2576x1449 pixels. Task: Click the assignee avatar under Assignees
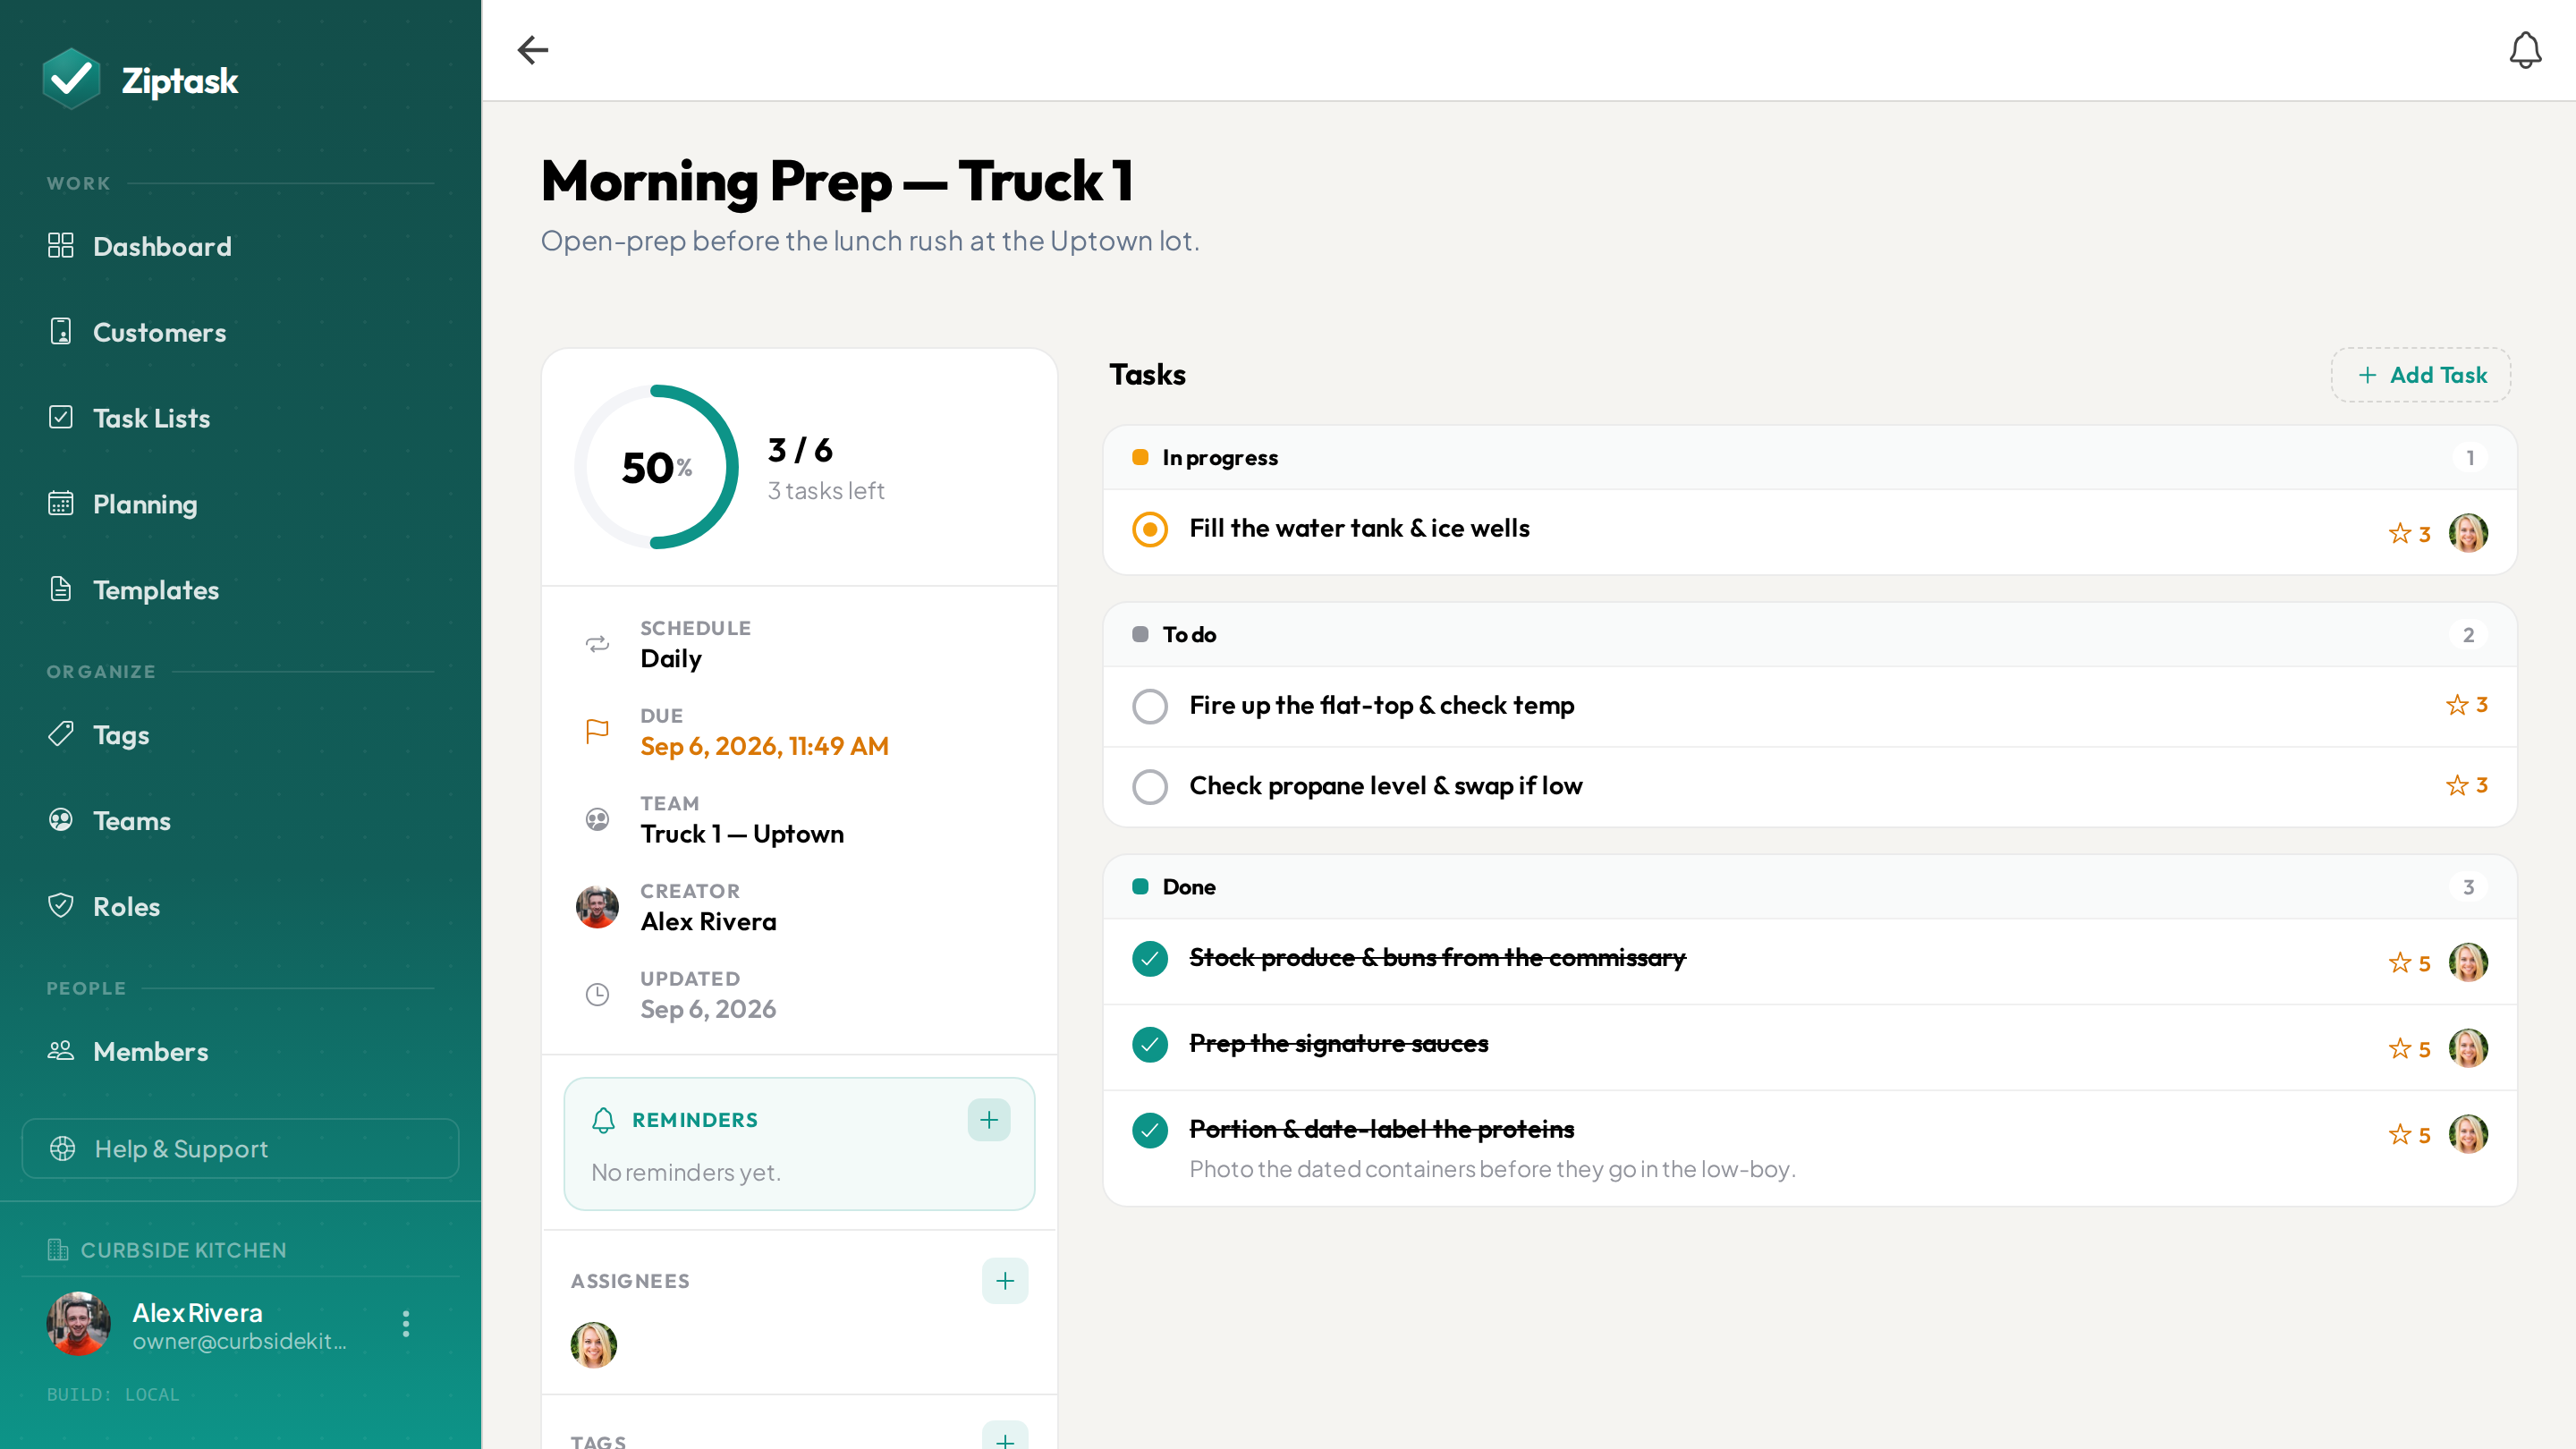coord(593,1344)
